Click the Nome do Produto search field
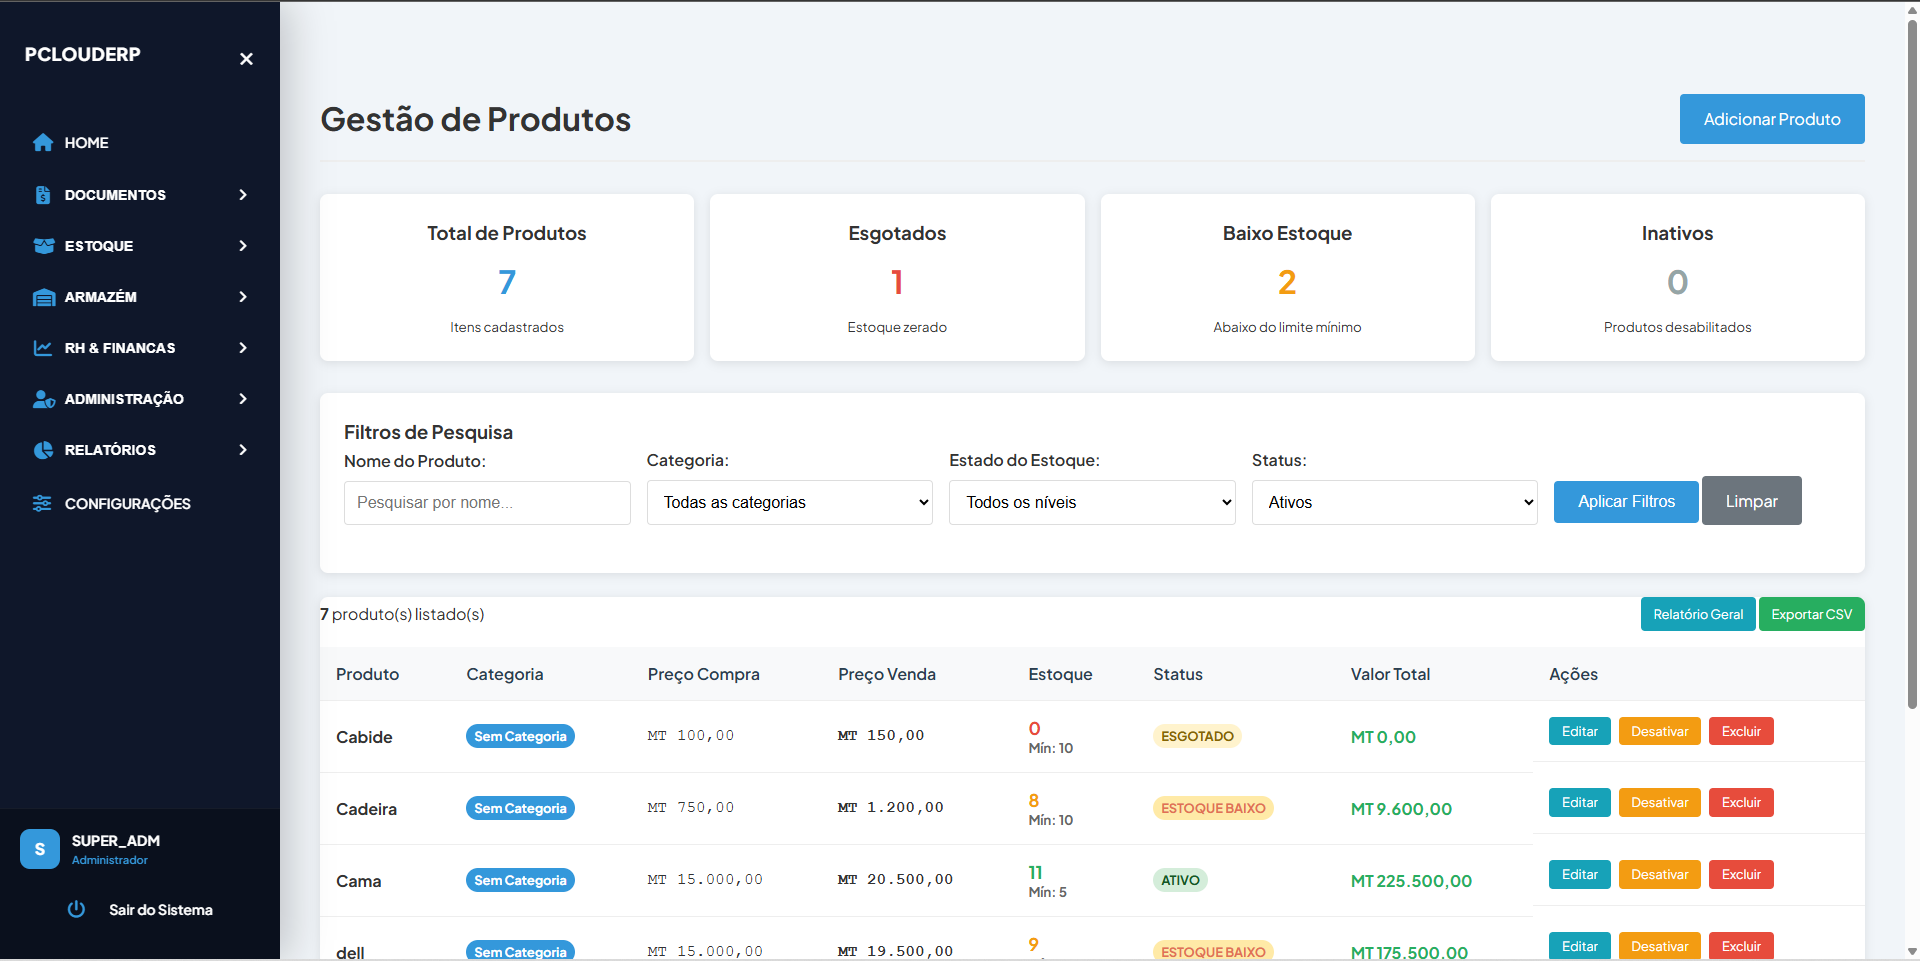This screenshot has width=1920, height=961. (x=487, y=502)
